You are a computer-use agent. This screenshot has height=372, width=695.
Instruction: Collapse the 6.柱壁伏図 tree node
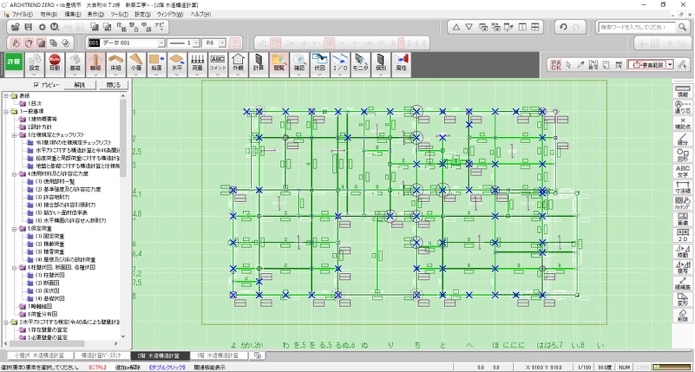(14, 267)
